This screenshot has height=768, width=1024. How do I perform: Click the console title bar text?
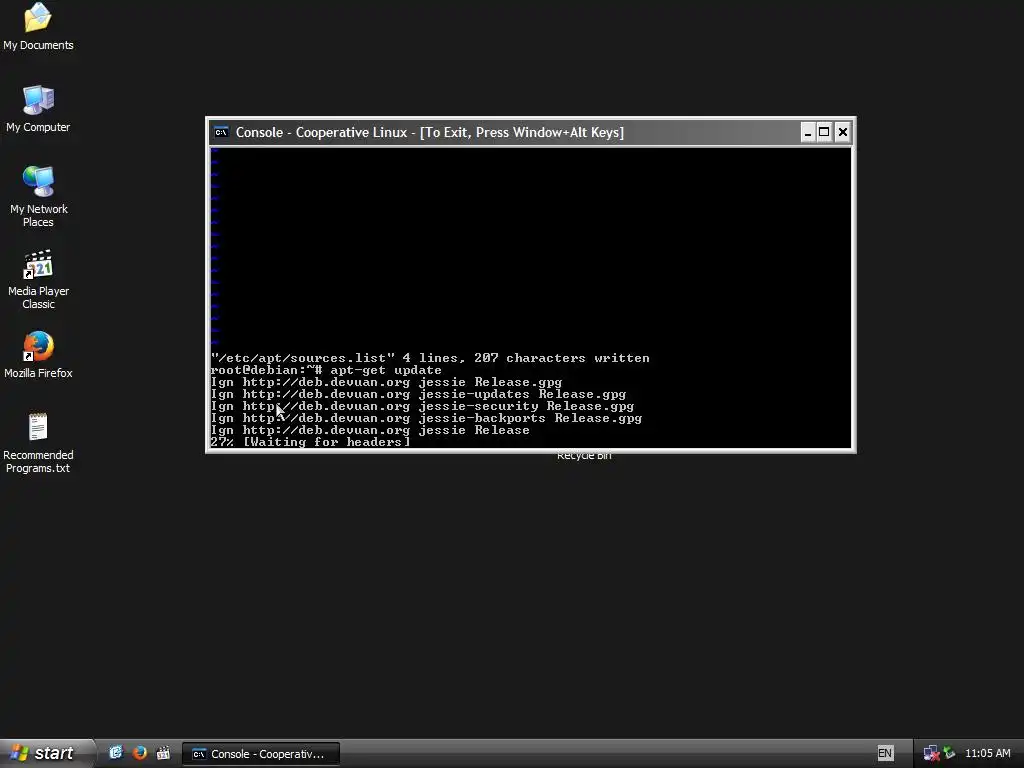429,133
